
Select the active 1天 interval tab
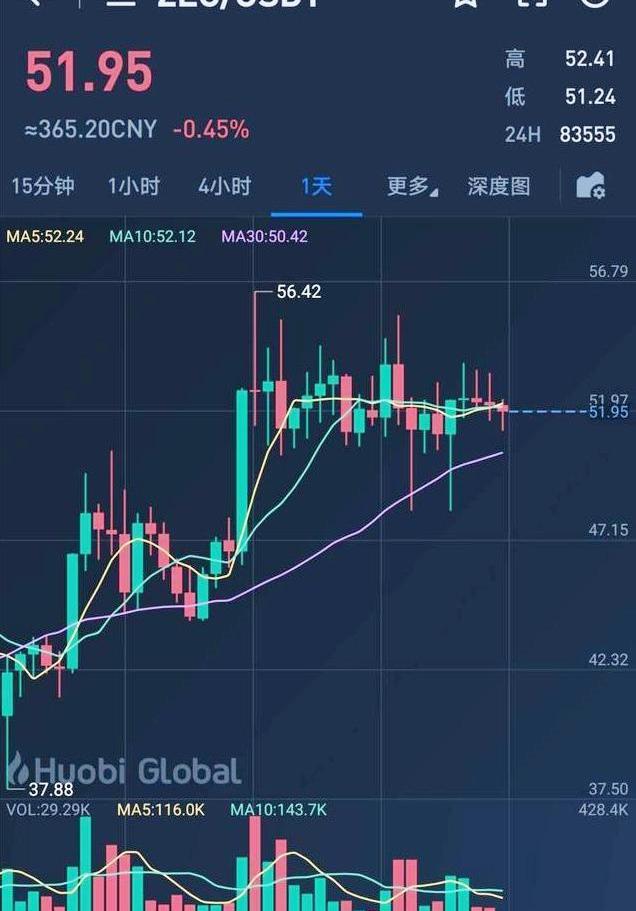tap(316, 186)
